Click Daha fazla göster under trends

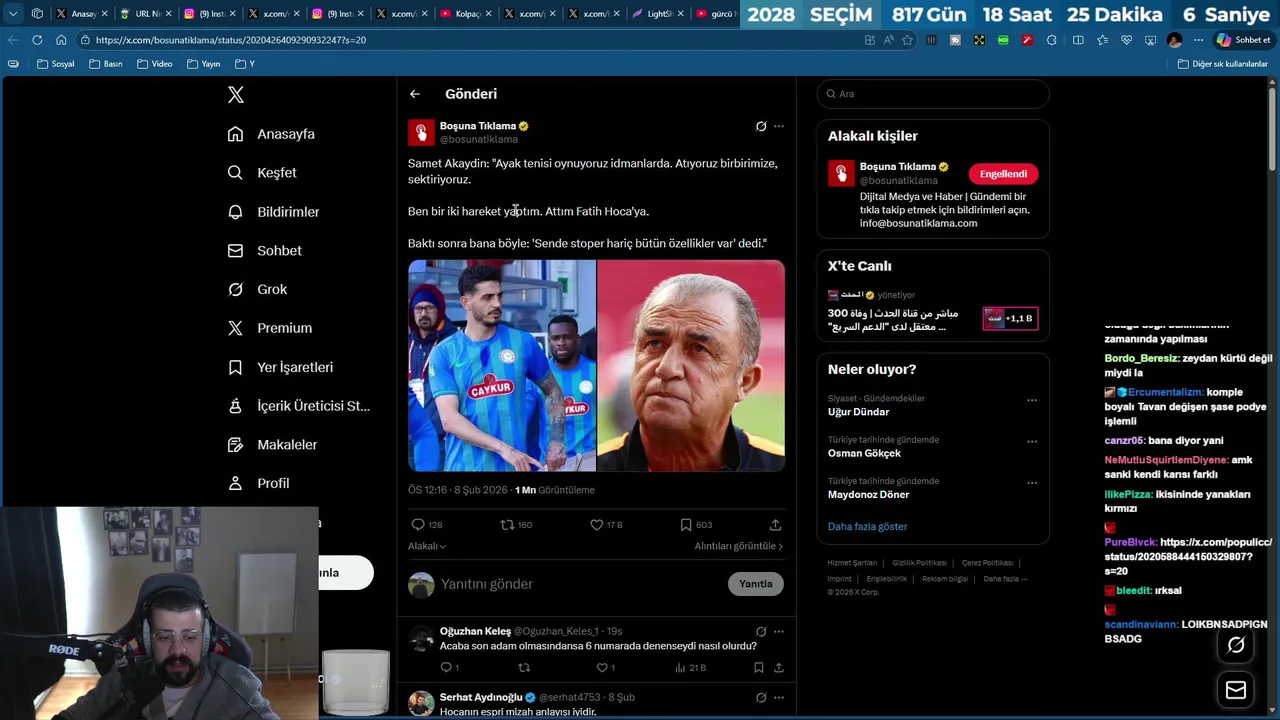867,526
